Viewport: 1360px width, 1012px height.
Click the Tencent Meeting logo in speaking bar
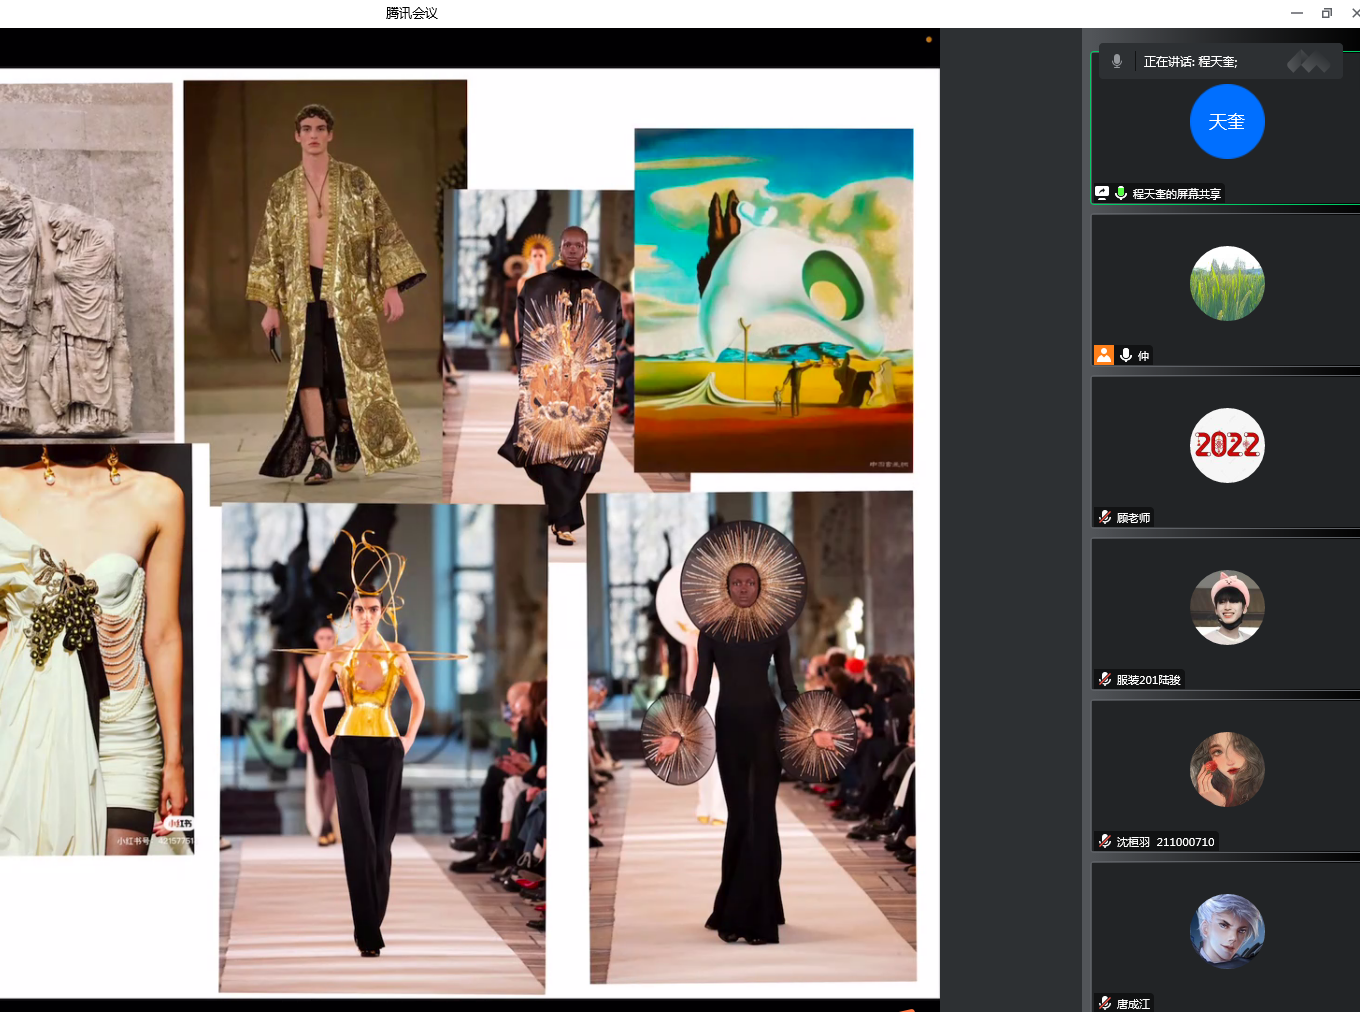(x=1308, y=62)
